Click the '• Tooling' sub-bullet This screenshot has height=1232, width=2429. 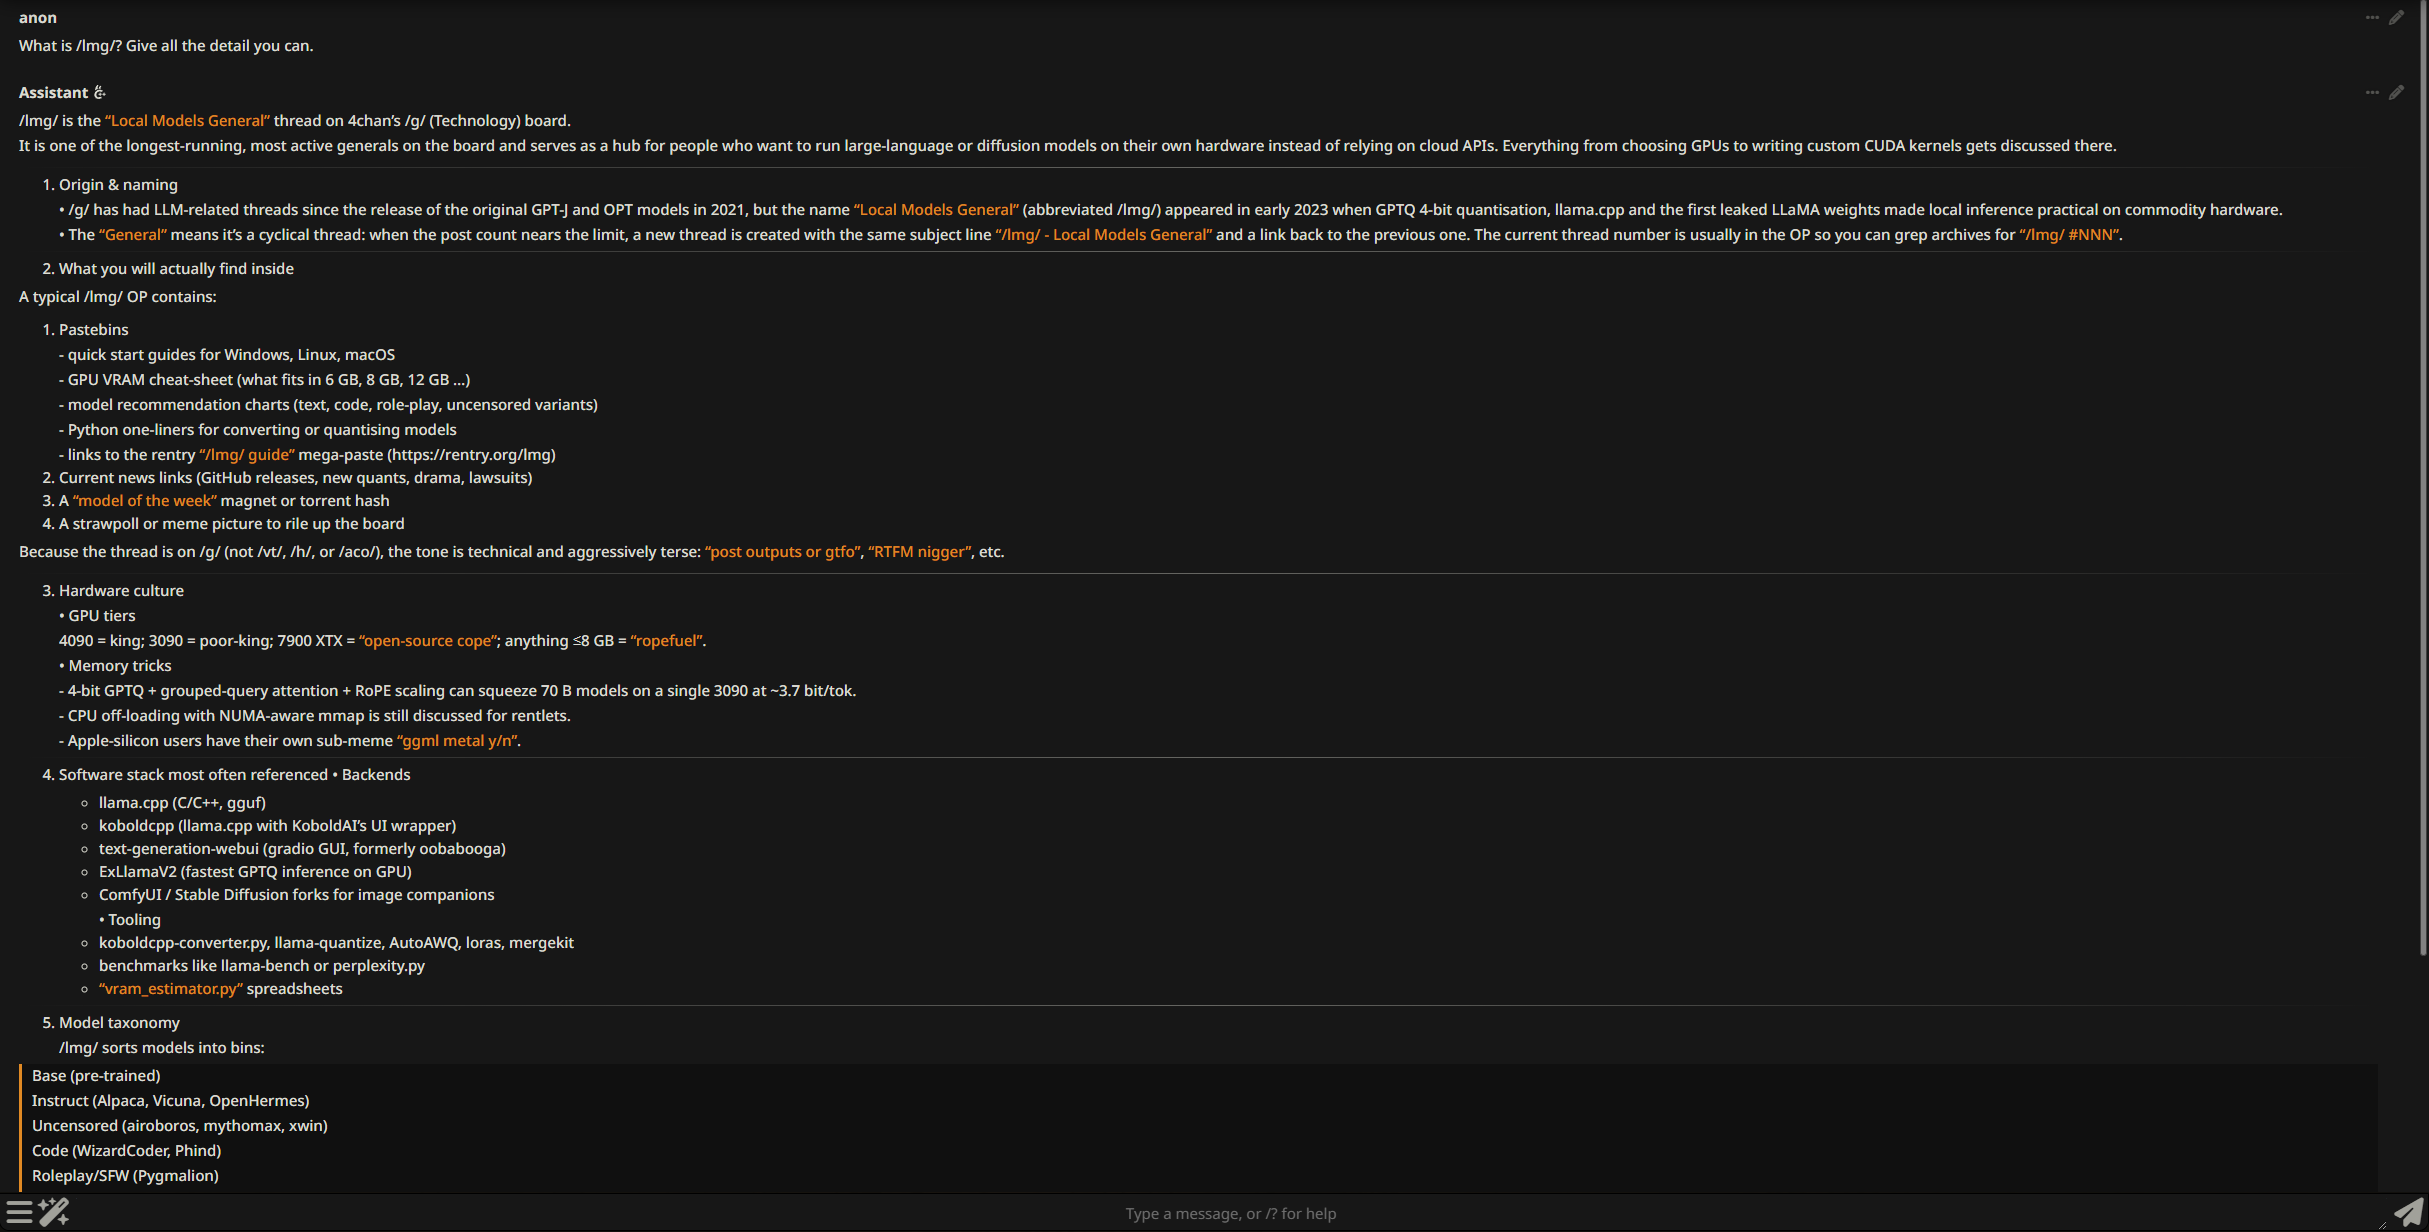click(x=130, y=920)
